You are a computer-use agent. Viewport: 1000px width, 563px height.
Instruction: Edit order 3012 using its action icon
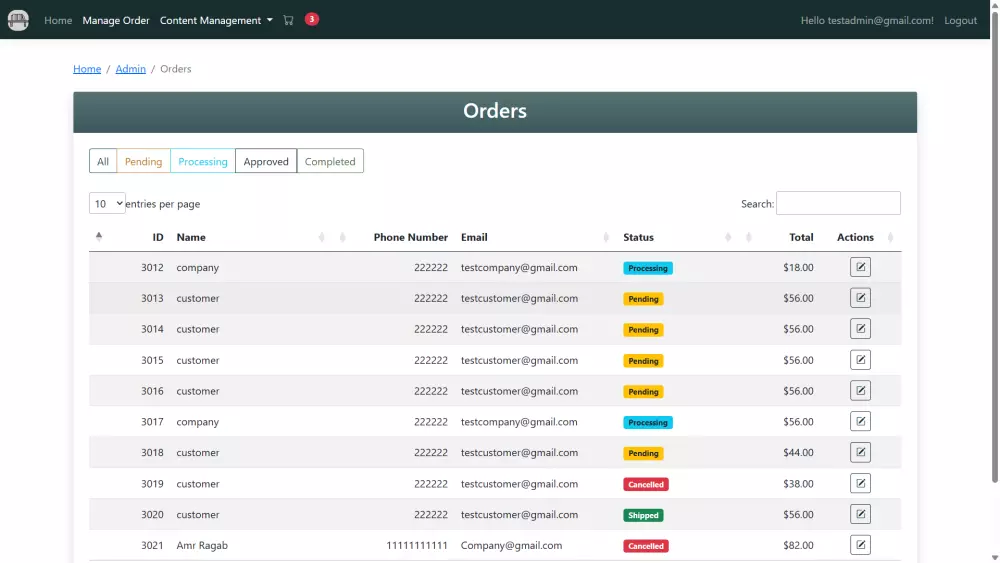[x=860, y=267]
